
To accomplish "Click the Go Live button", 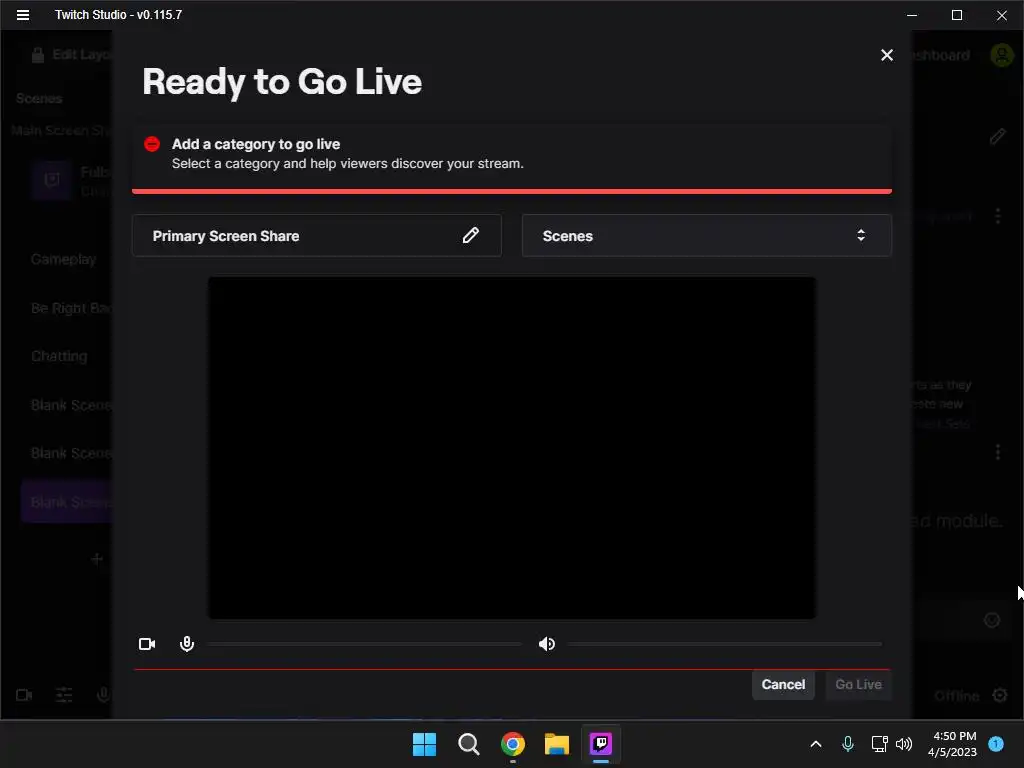I will (x=858, y=684).
